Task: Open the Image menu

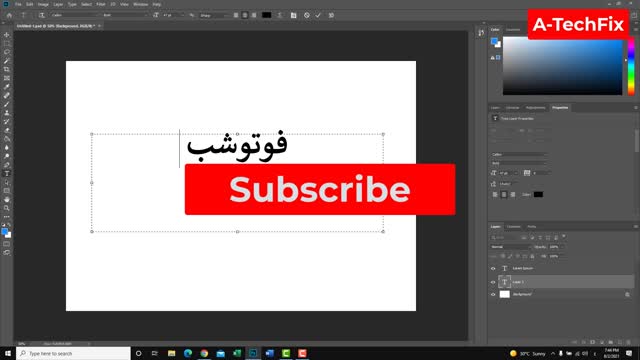Action: (43, 4)
